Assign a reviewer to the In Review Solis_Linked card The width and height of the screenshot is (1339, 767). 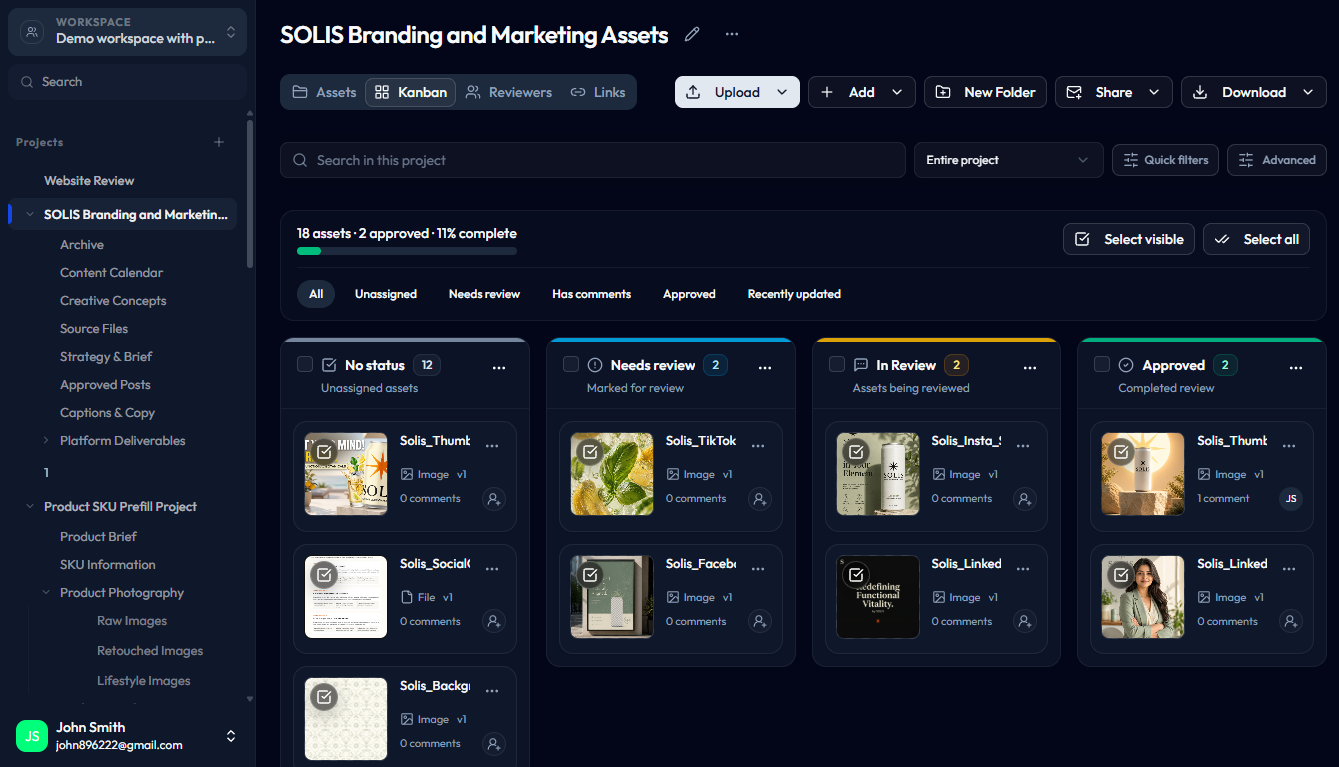(1025, 622)
